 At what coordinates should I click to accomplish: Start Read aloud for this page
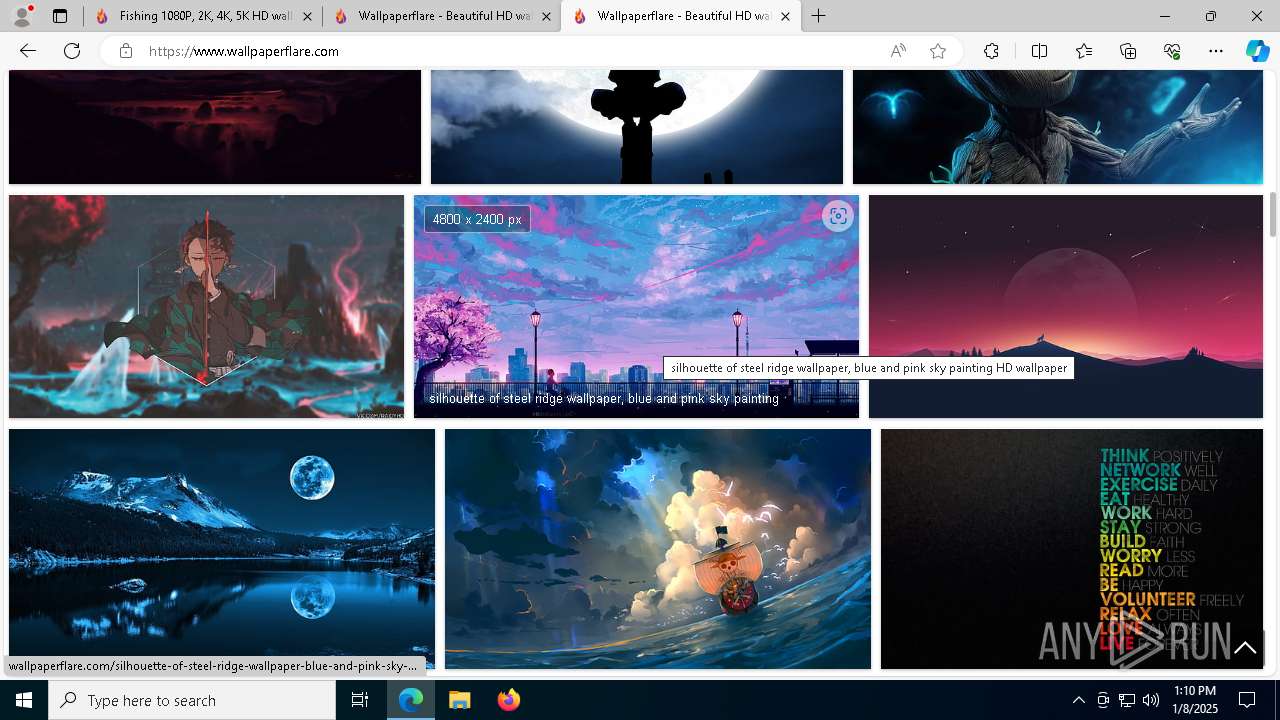click(898, 51)
